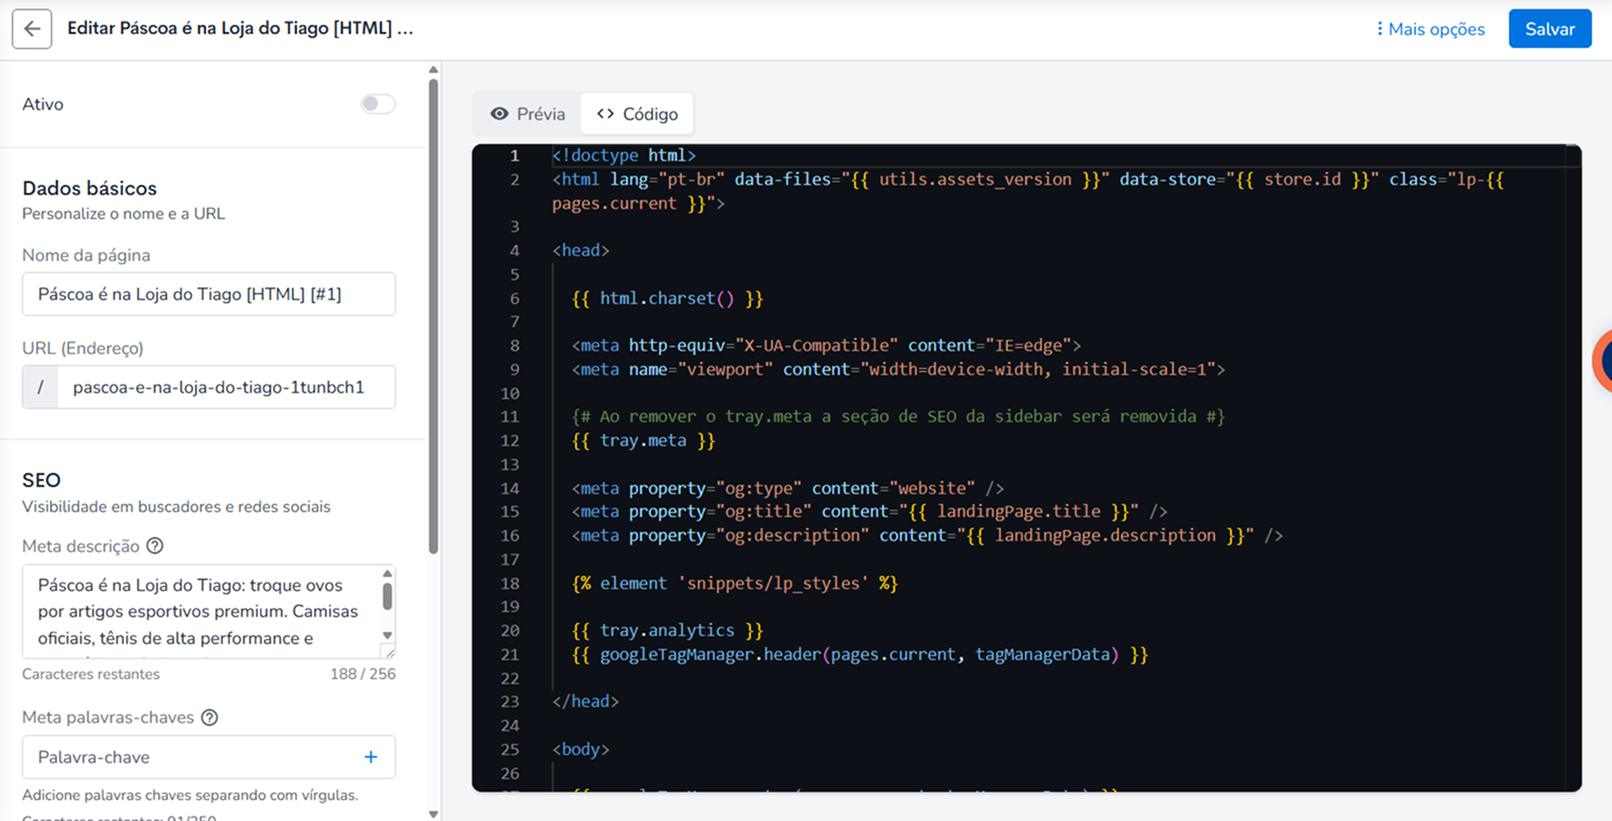Click the sidebar scrollbar thumb

433,315
